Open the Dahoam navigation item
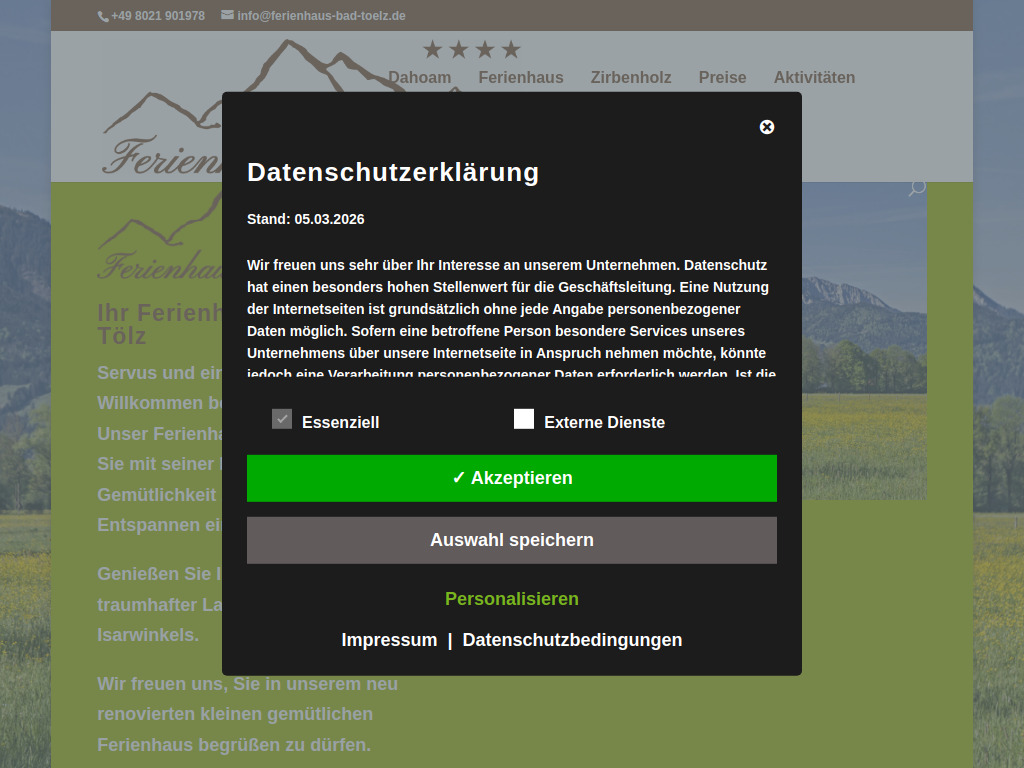Image resolution: width=1024 pixels, height=768 pixels. pyautogui.click(x=420, y=77)
